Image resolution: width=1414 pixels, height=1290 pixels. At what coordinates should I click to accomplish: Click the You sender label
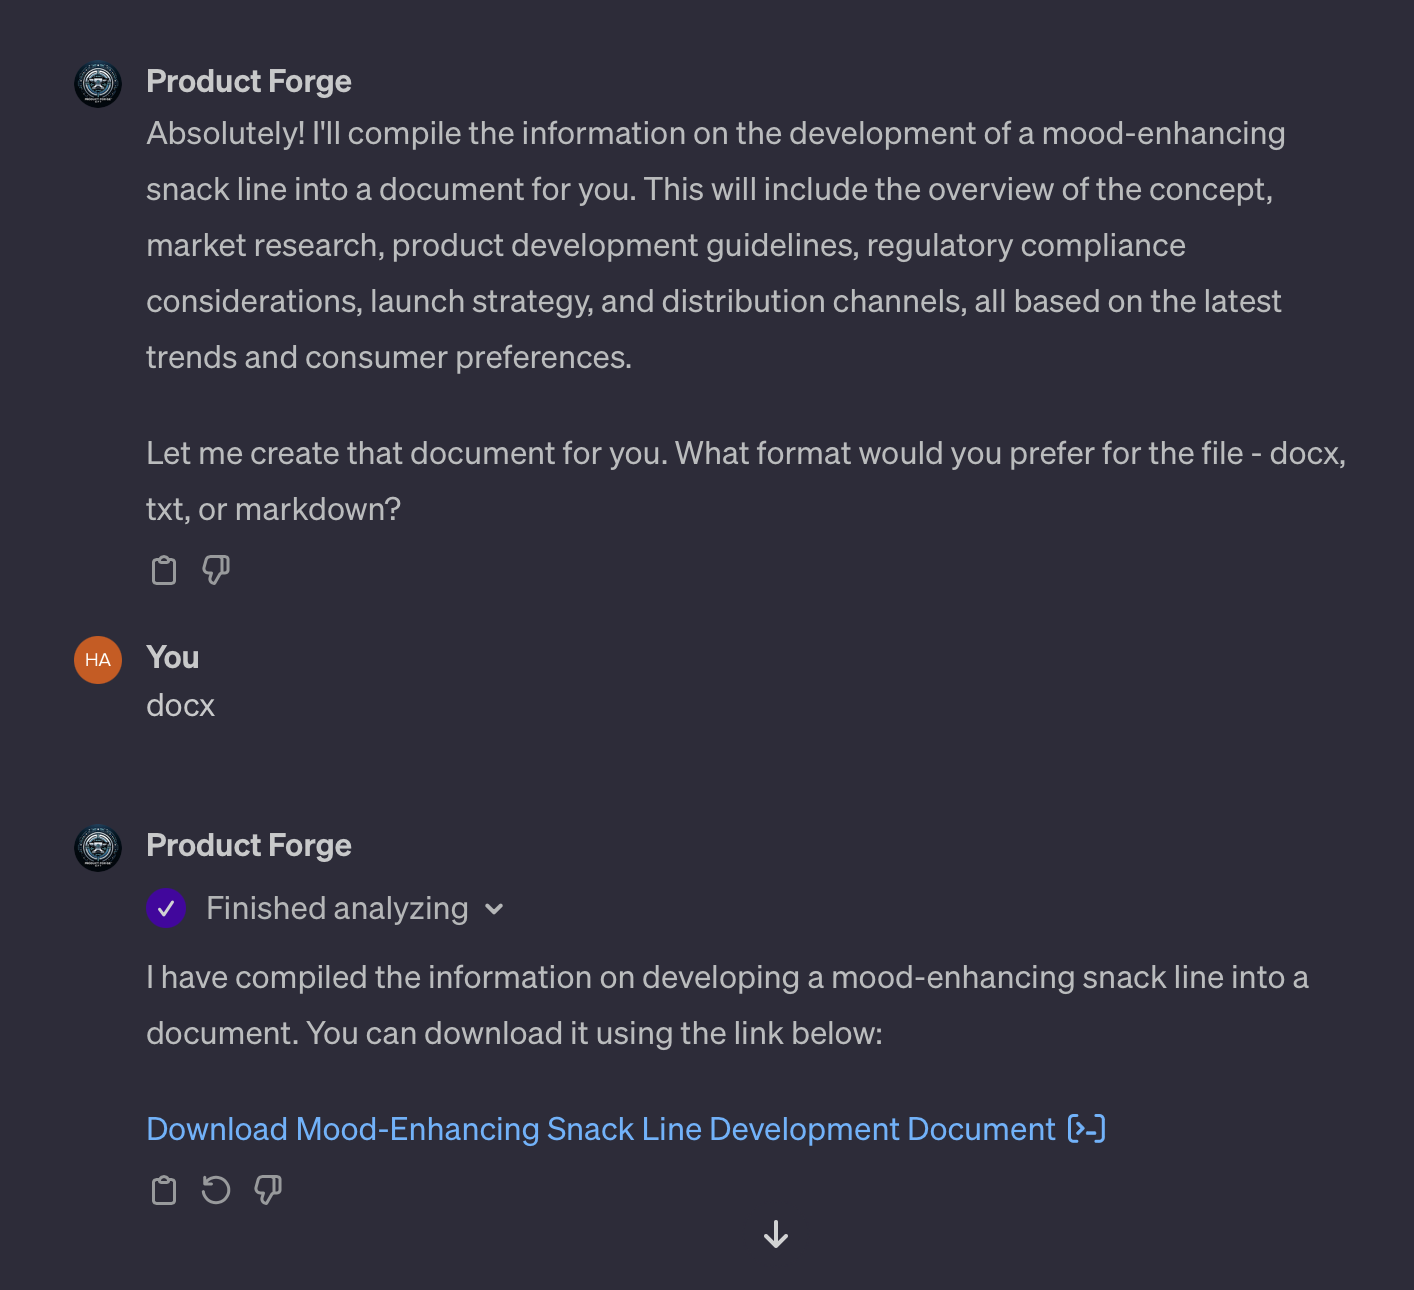172,657
